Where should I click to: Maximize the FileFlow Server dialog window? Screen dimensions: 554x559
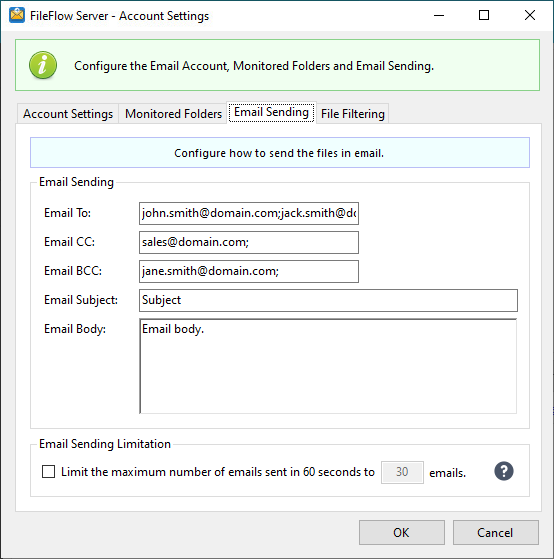click(484, 15)
